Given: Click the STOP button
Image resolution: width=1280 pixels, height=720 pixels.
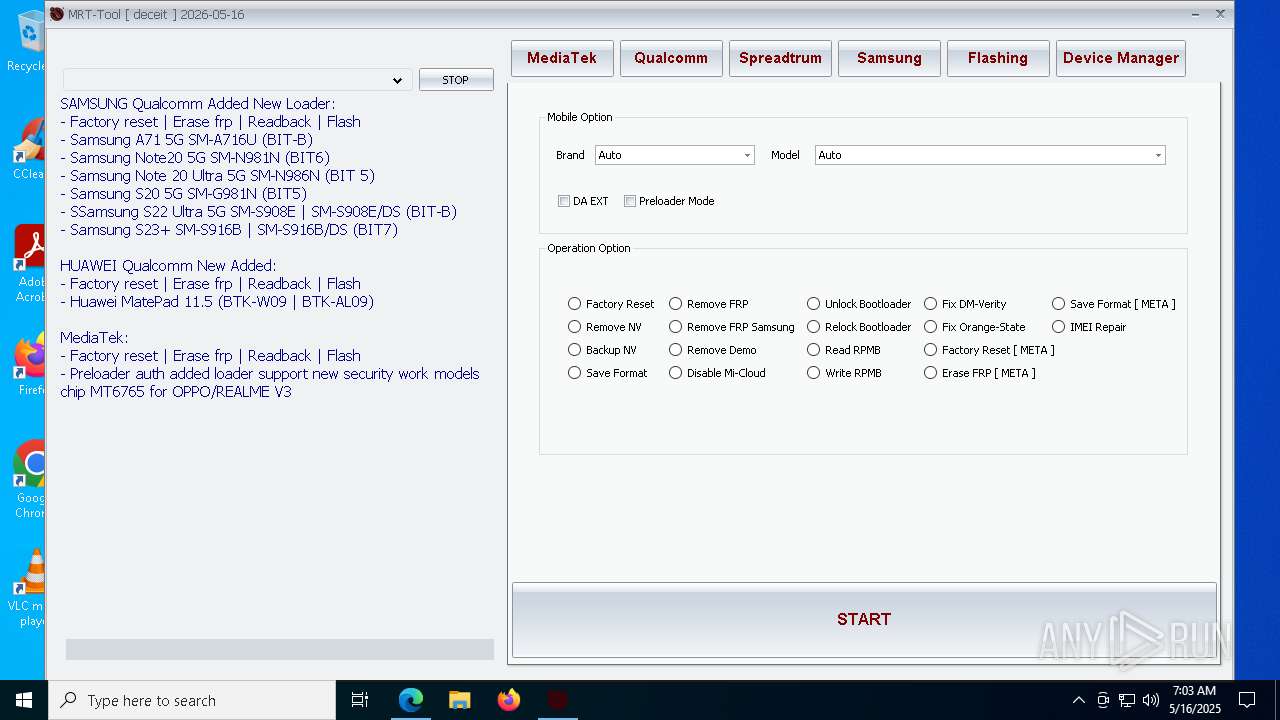Looking at the screenshot, I should click(456, 80).
